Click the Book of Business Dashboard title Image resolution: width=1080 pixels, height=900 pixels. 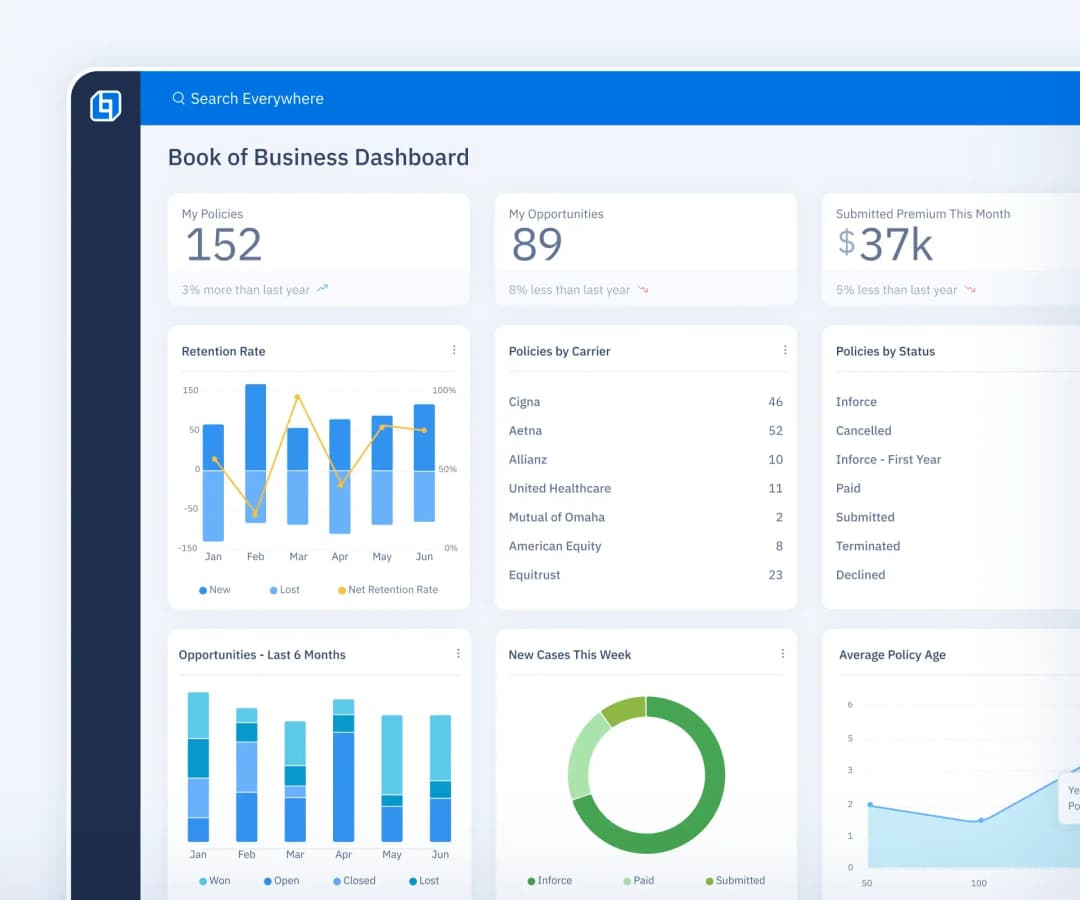pyautogui.click(x=318, y=157)
